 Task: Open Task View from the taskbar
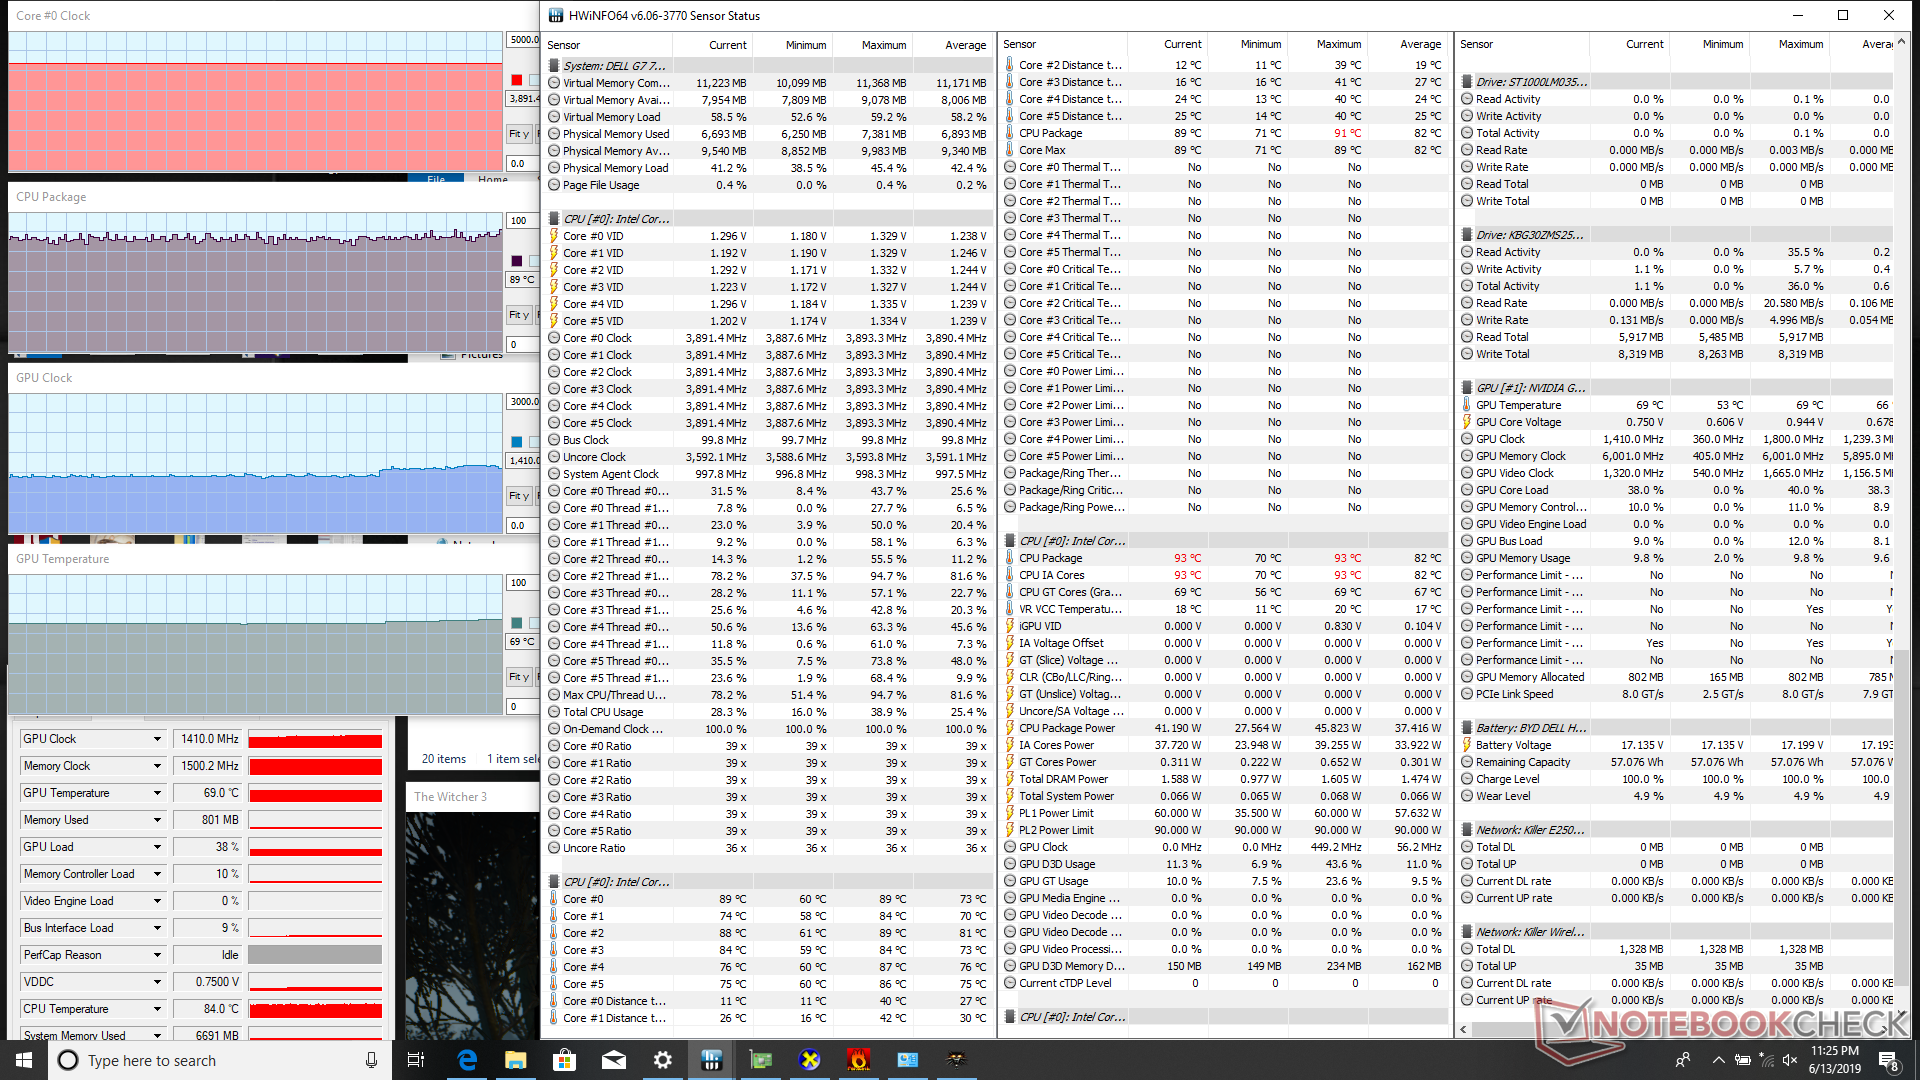(416, 1060)
